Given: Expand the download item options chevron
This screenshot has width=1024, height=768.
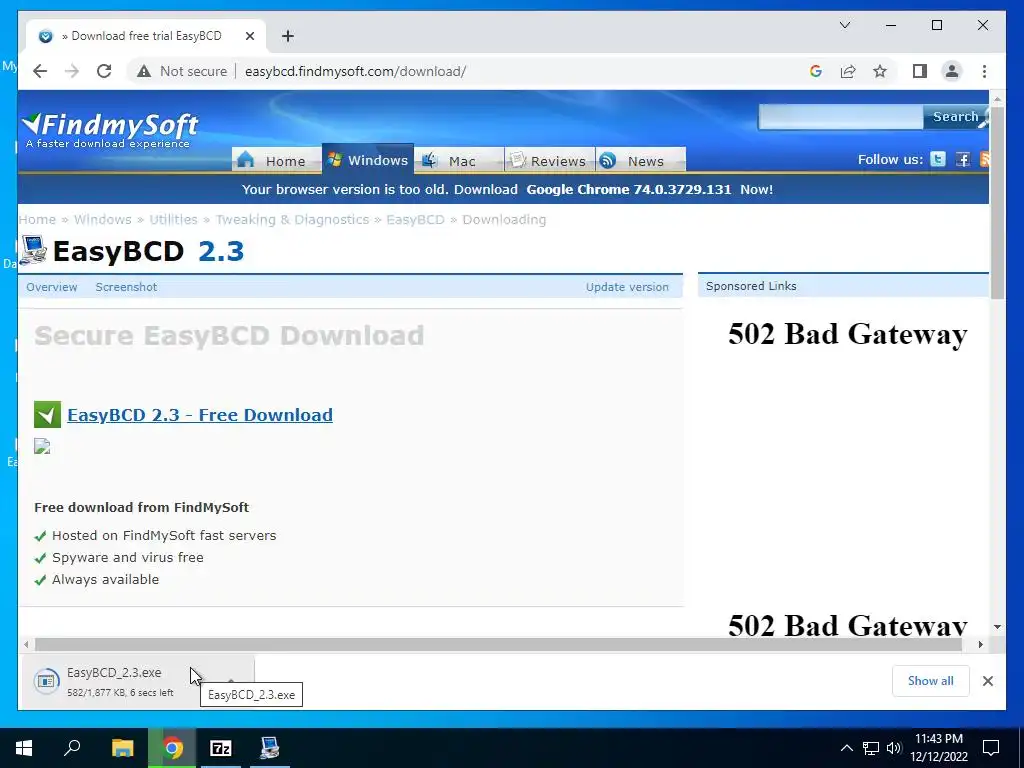Looking at the screenshot, I should click(231, 681).
